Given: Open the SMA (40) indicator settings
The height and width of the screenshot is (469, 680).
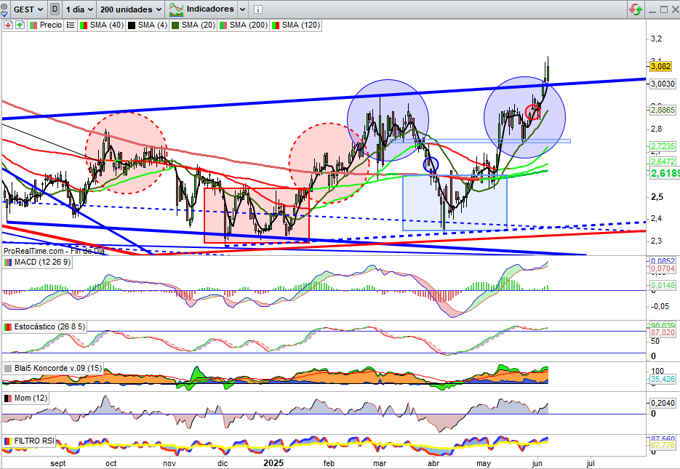Looking at the screenshot, I should [106, 25].
